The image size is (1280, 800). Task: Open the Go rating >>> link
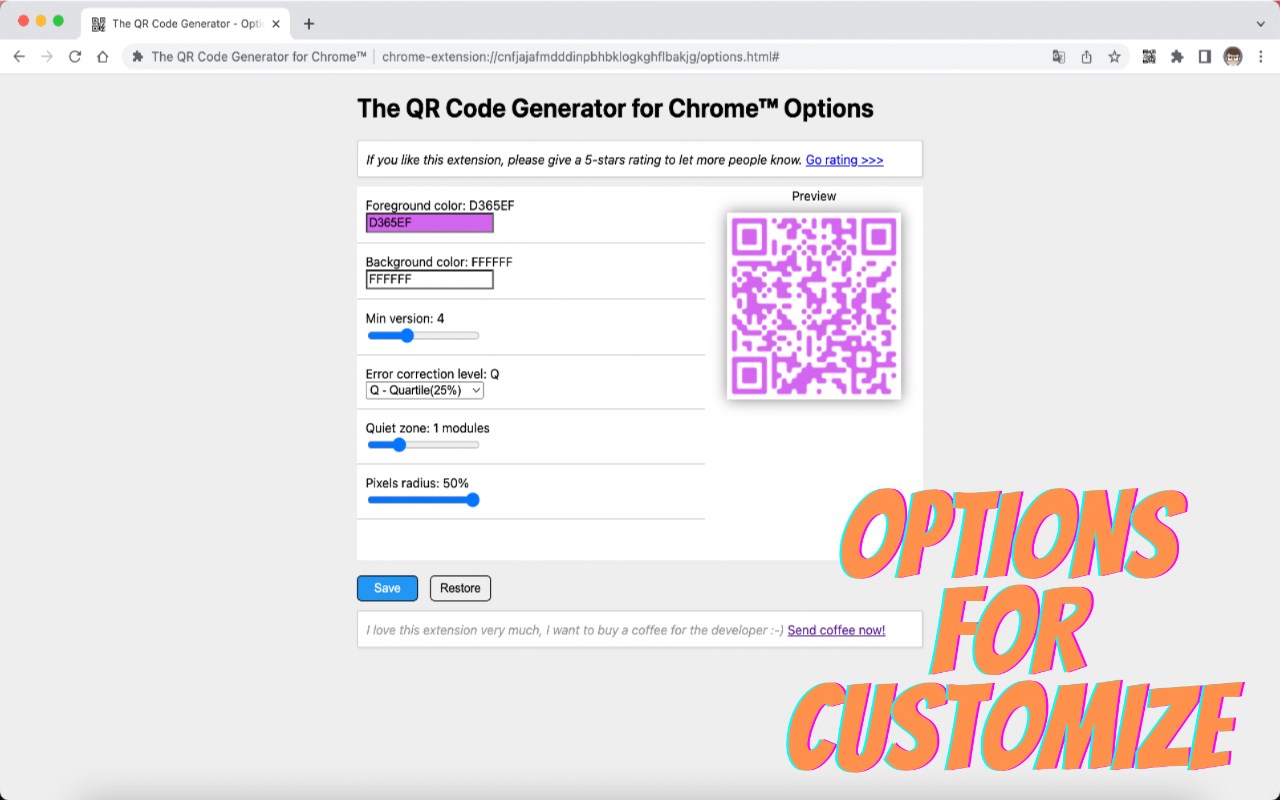[844, 160]
